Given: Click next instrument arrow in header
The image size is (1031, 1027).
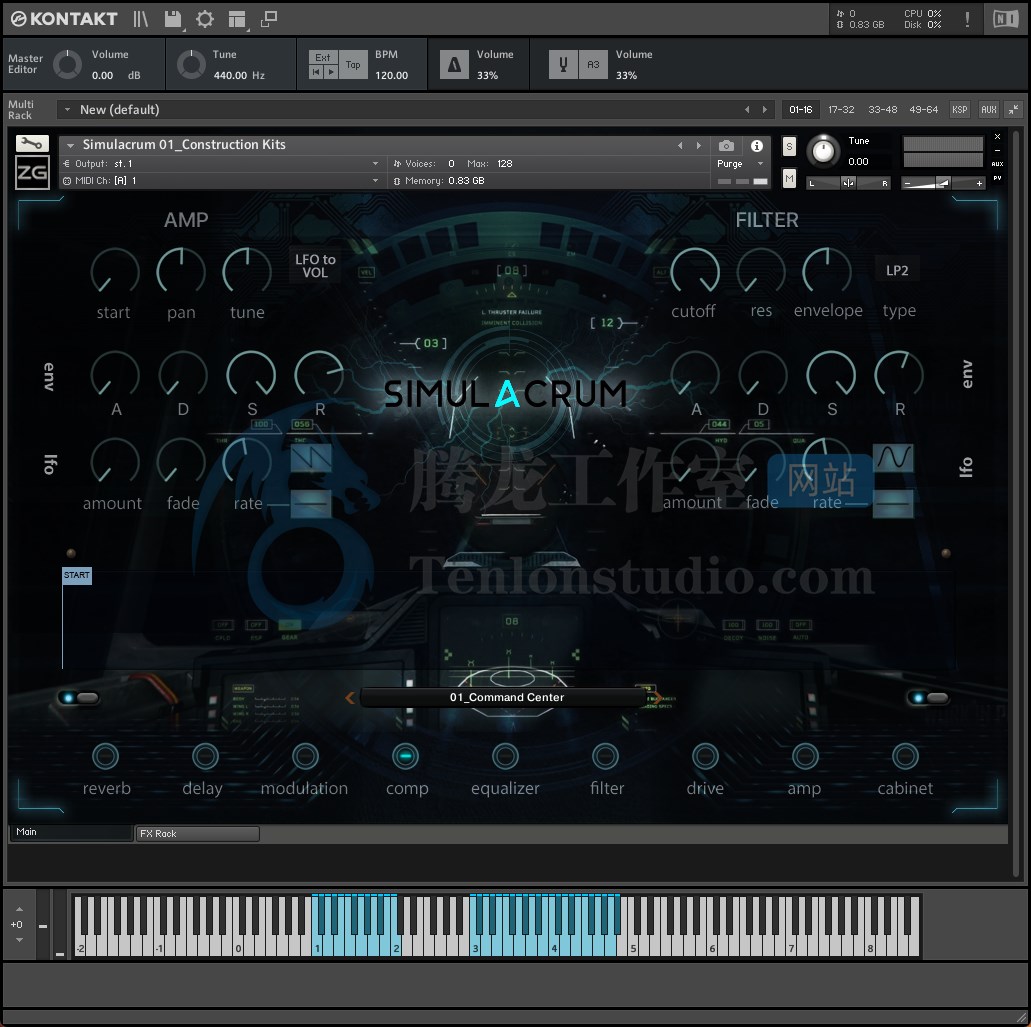Looking at the screenshot, I should click(698, 145).
